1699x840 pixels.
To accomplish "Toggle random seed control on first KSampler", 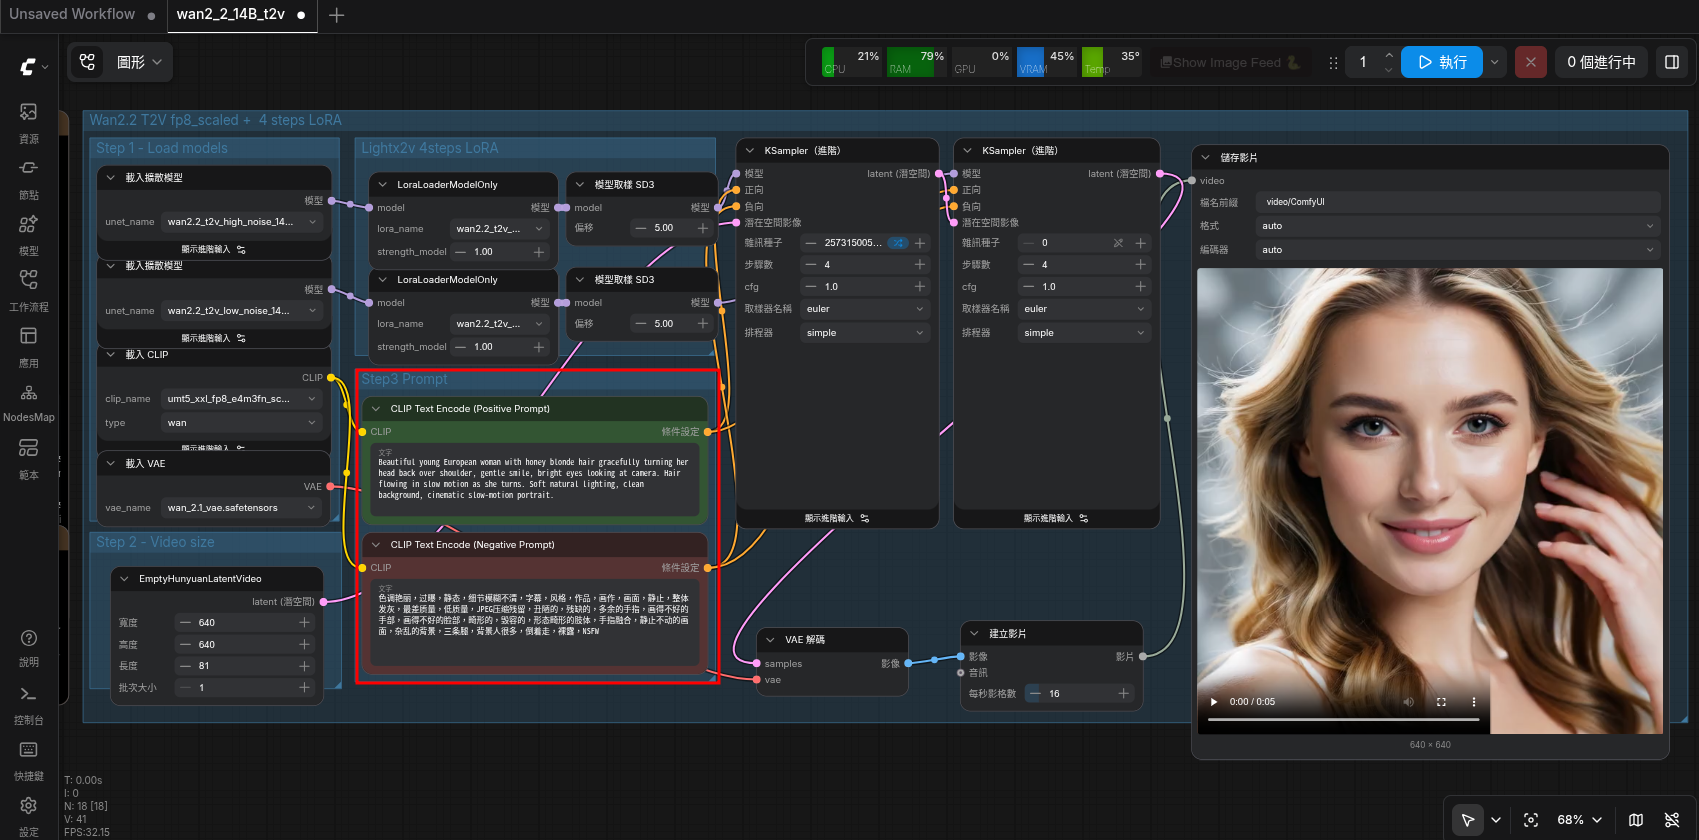I will coord(898,243).
